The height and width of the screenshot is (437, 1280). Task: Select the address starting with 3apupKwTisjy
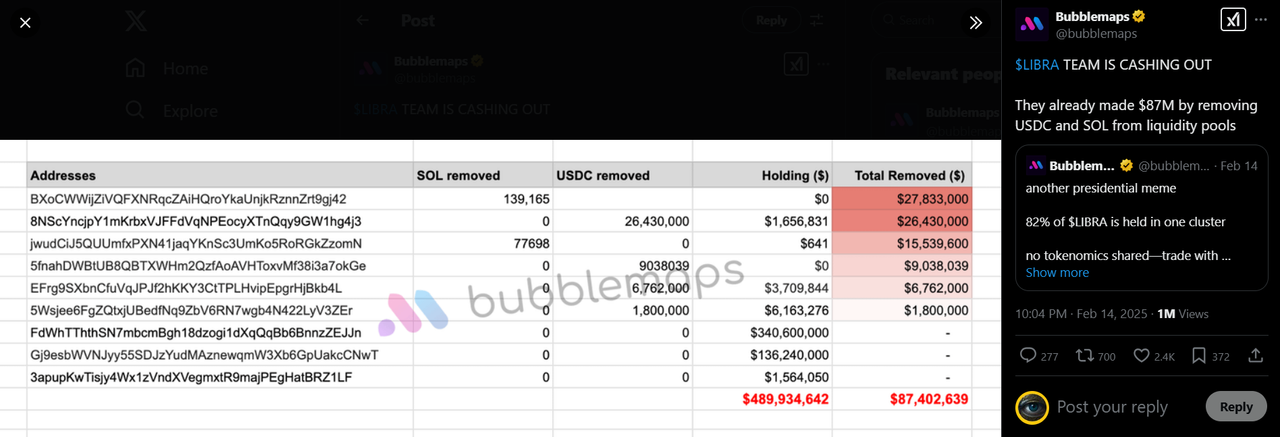(x=191, y=377)
